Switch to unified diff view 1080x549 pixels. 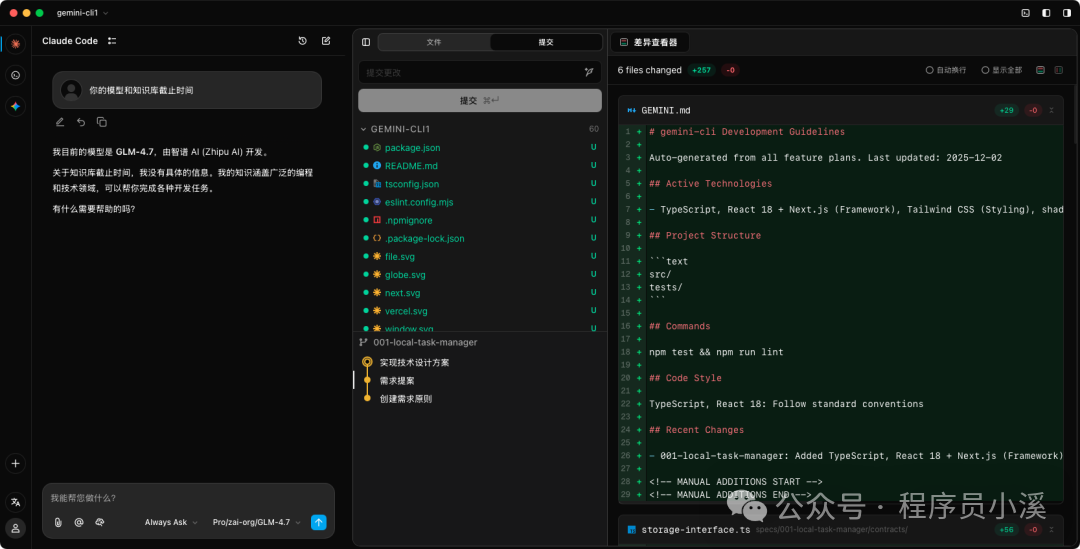1041,70
